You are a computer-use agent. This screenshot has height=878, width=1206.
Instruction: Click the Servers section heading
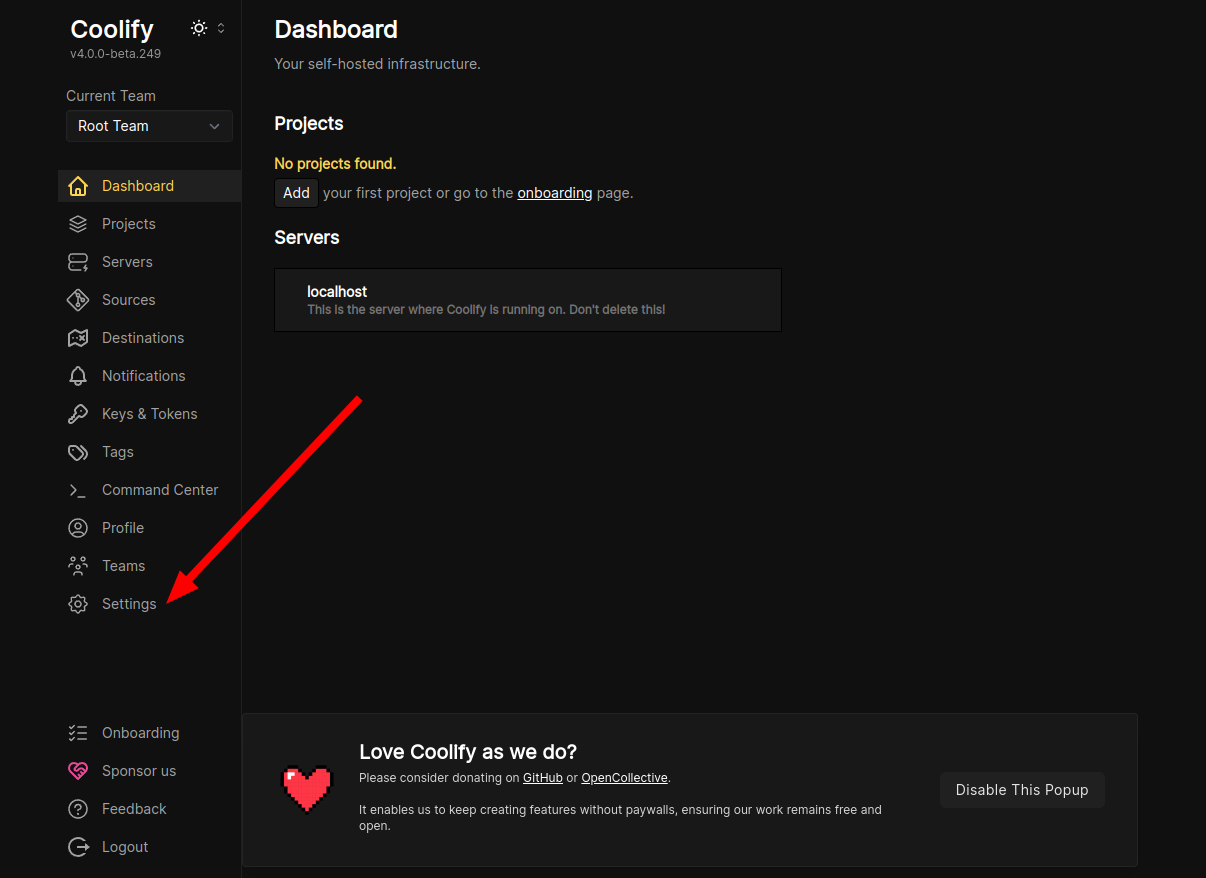[x=307, y=238]
